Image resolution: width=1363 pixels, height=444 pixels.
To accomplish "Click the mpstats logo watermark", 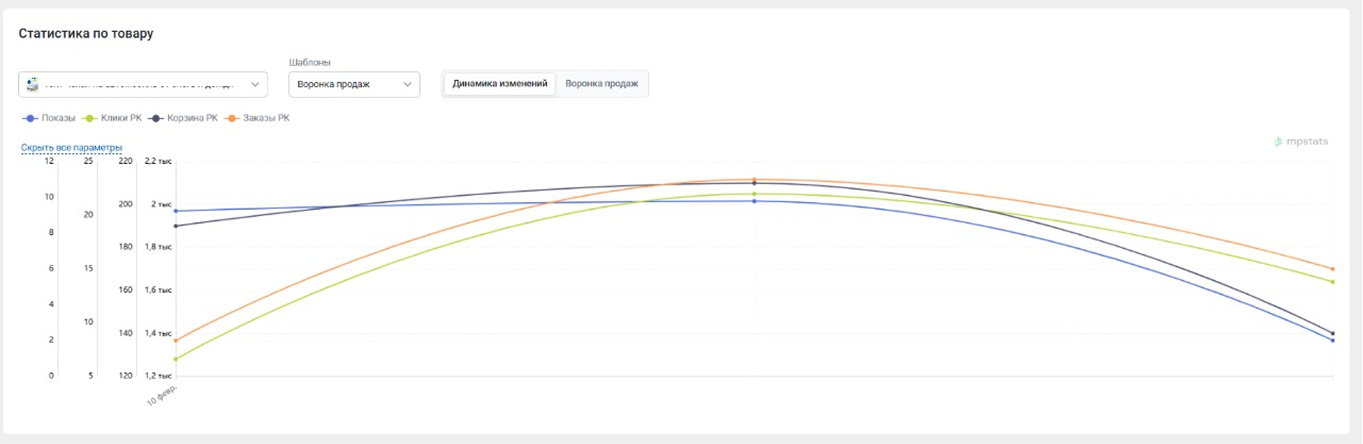I will pos(1301,142).
